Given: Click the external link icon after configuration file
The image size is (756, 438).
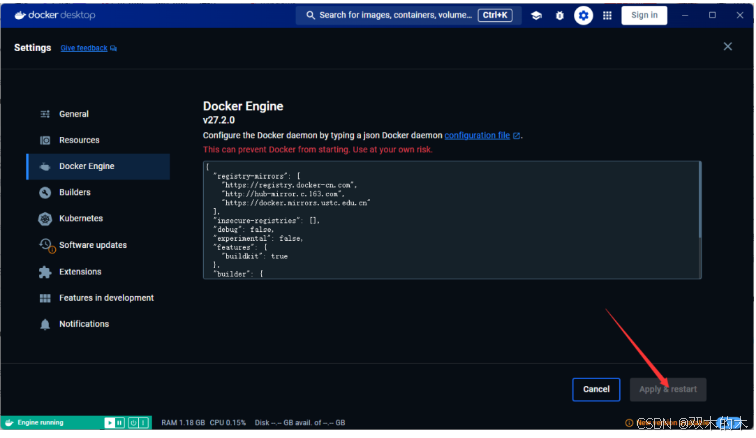Looking at the screenshot, I should 516,136.
